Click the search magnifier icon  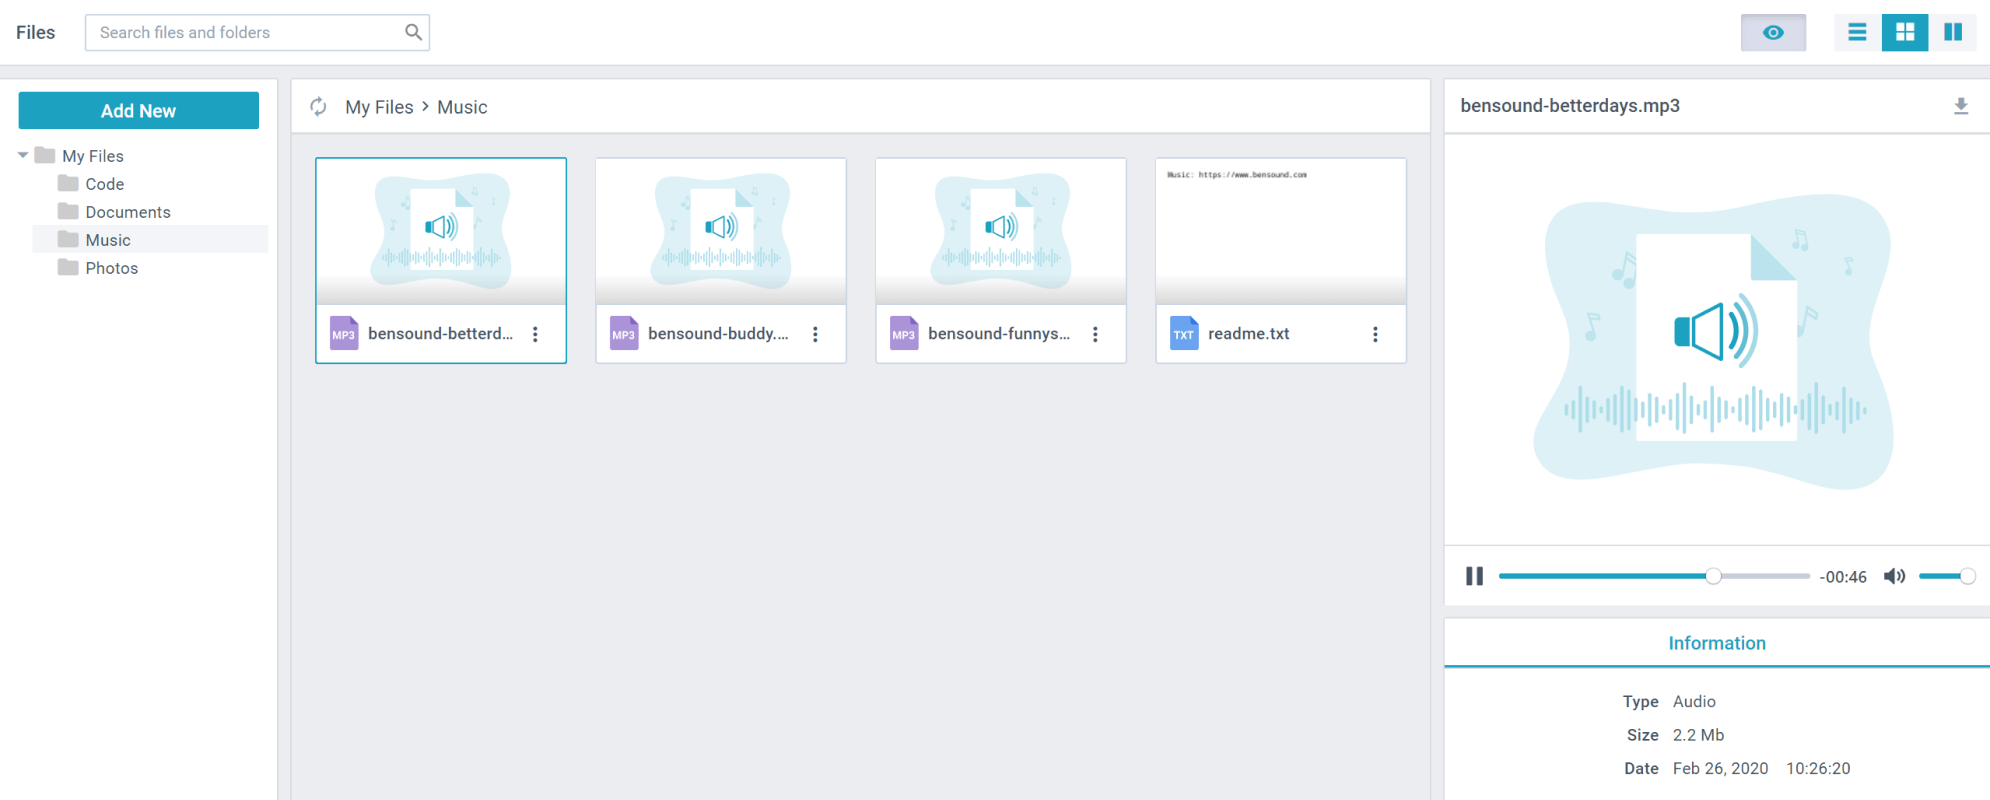pyautogui.click(x=412, y=32)
